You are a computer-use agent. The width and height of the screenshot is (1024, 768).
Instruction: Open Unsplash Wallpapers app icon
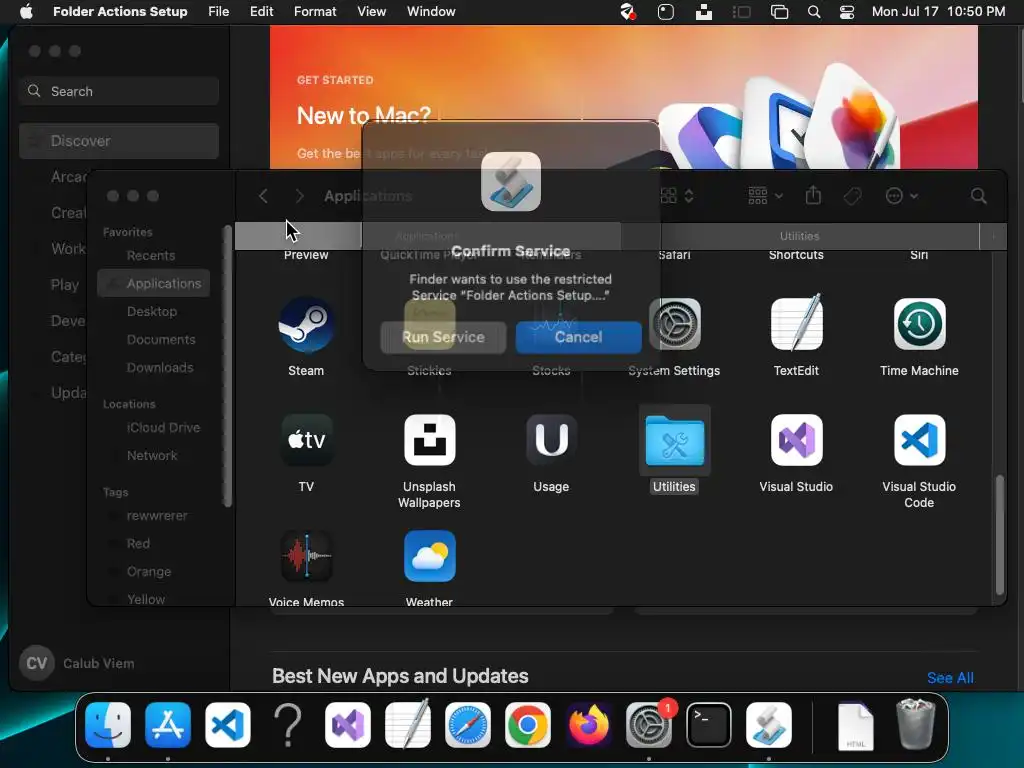(x=429, y=440)
